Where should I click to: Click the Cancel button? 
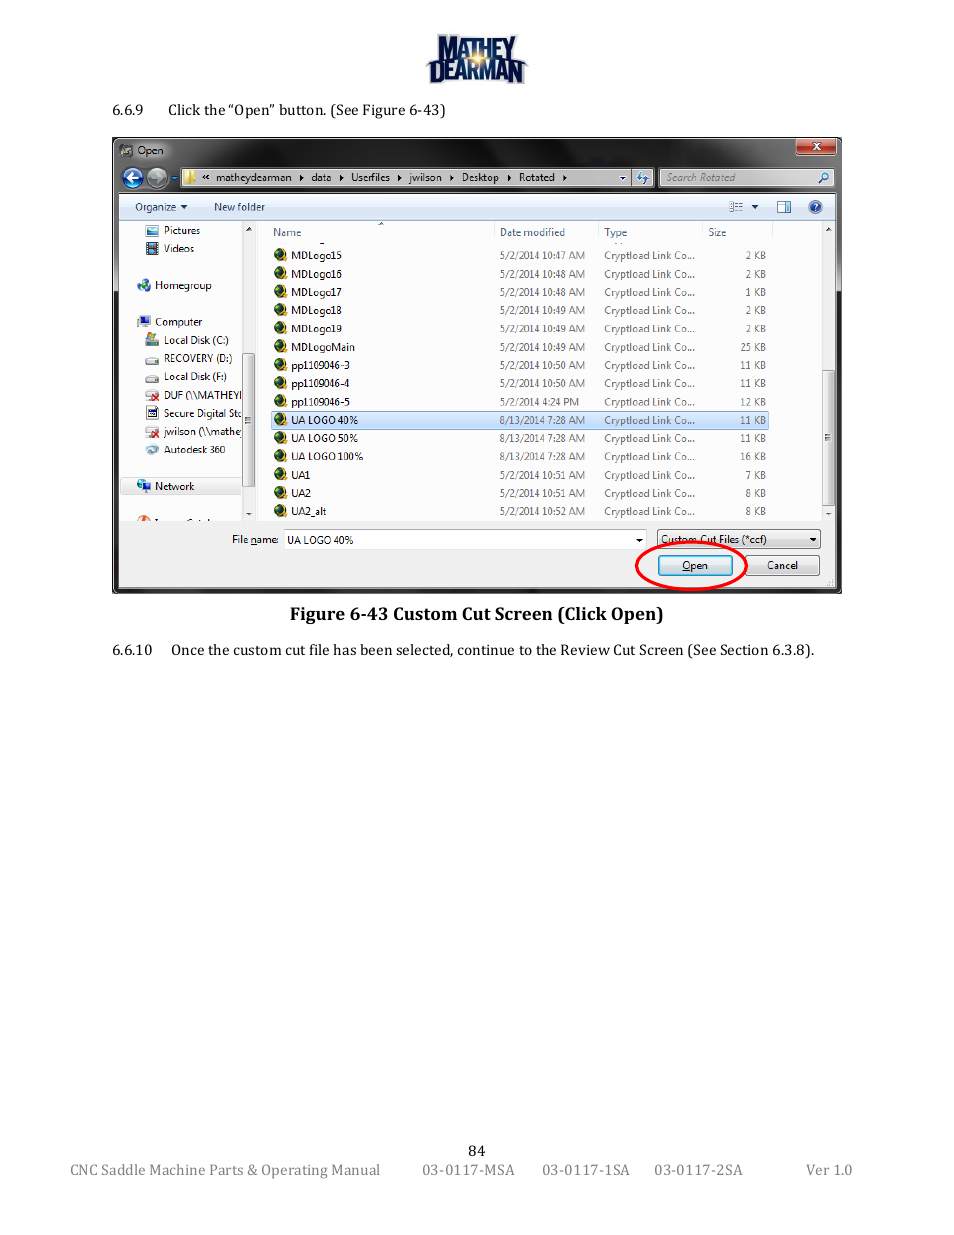[x=782, y=566]
